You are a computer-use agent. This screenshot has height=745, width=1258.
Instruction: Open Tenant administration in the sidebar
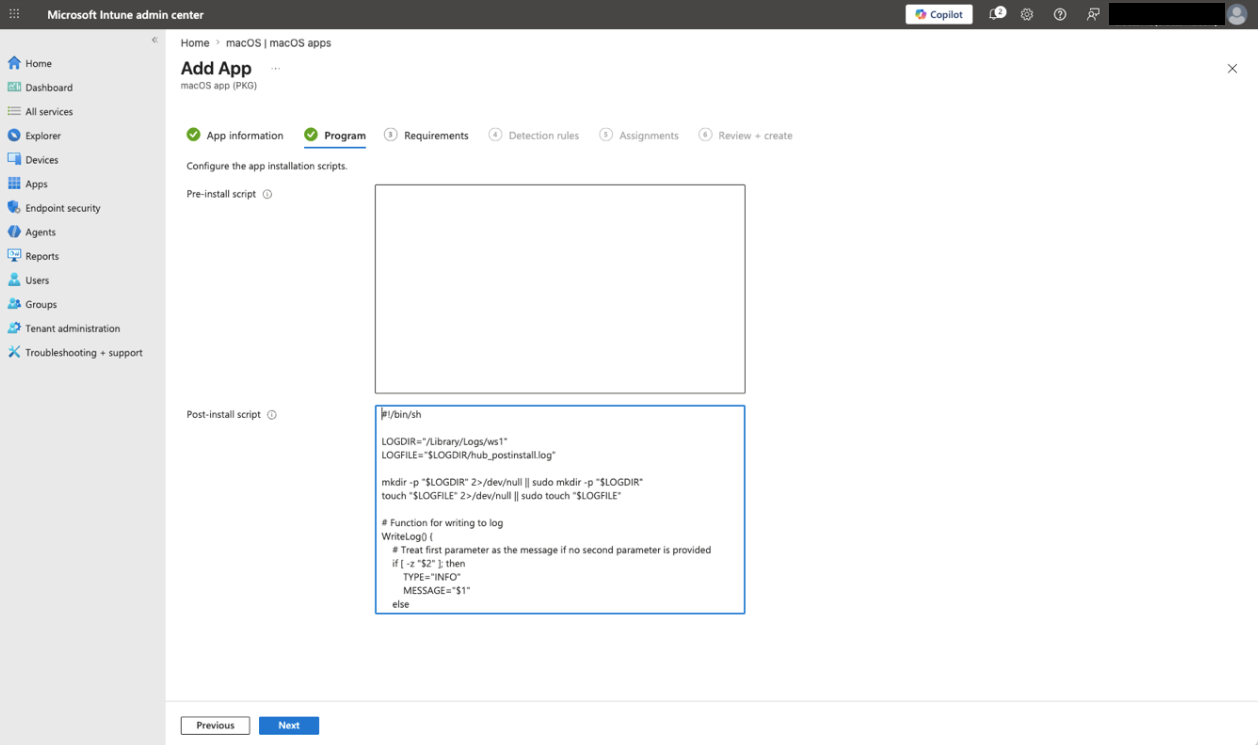pyautogui.click(x=73, y=328)
